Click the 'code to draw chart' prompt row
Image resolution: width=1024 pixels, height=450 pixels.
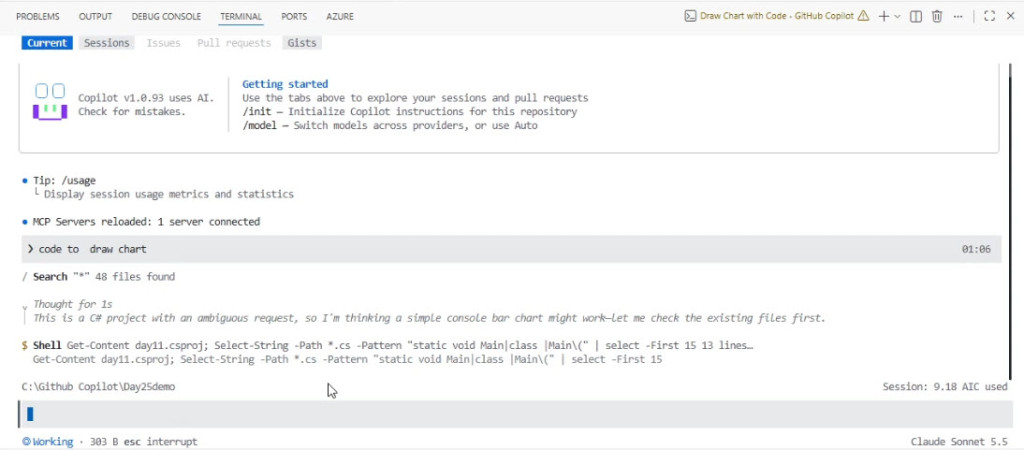[511, 249]
